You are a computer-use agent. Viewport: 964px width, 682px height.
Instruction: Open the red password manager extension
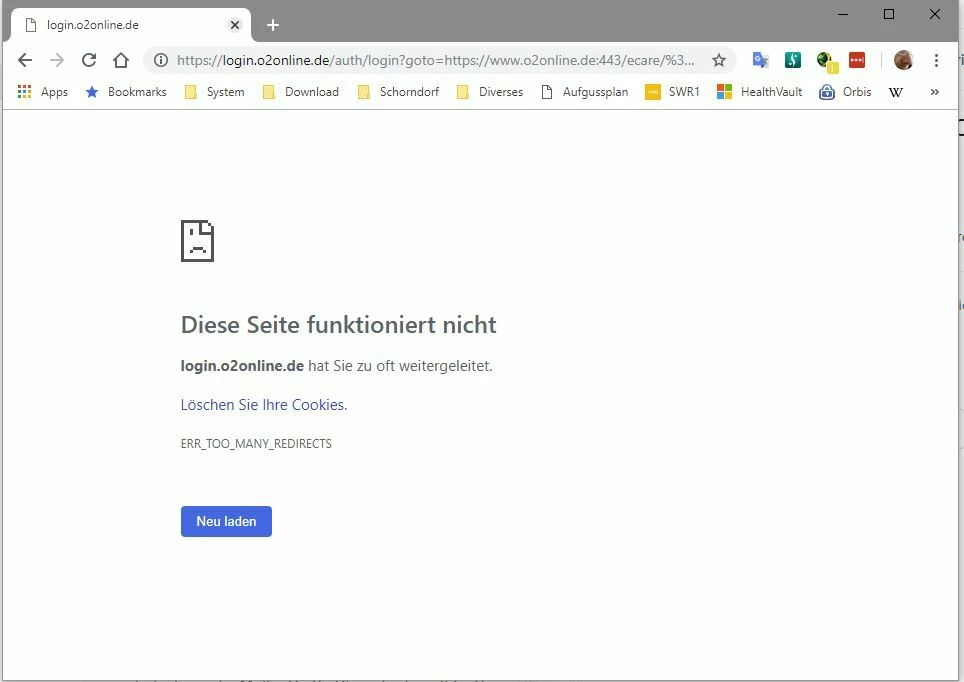point(856,60)
